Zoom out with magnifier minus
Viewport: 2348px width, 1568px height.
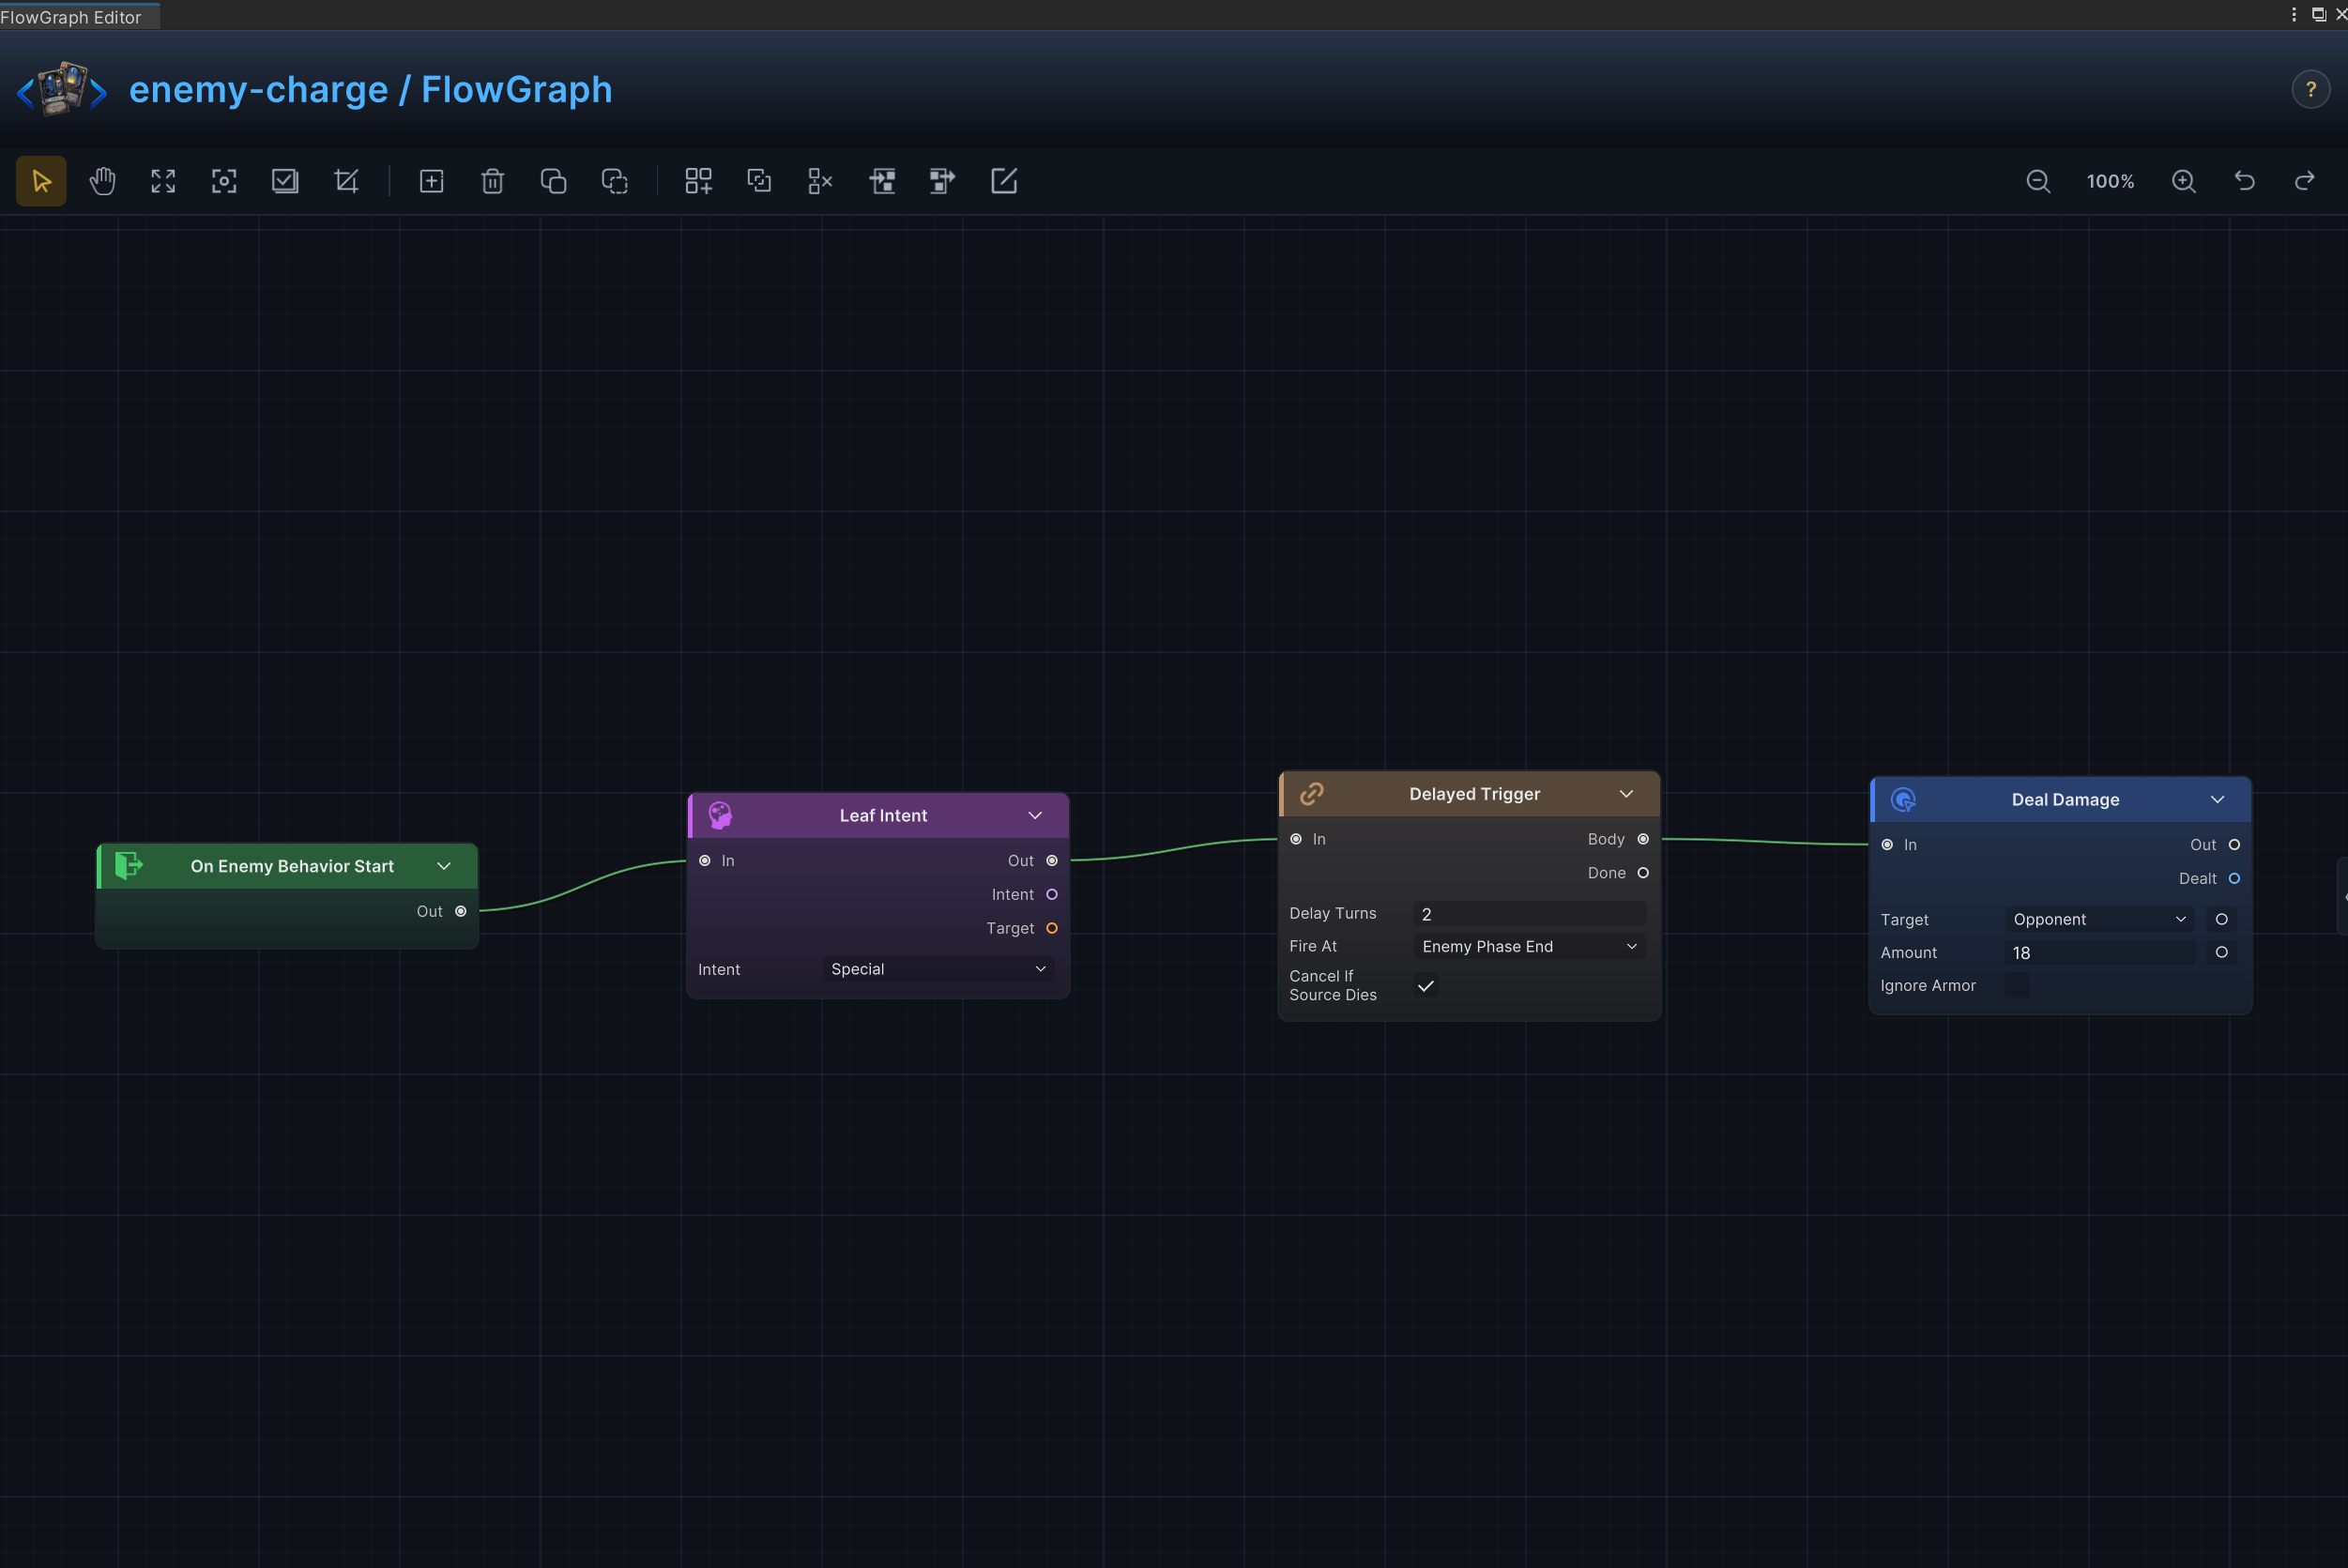click(2038, 181)
